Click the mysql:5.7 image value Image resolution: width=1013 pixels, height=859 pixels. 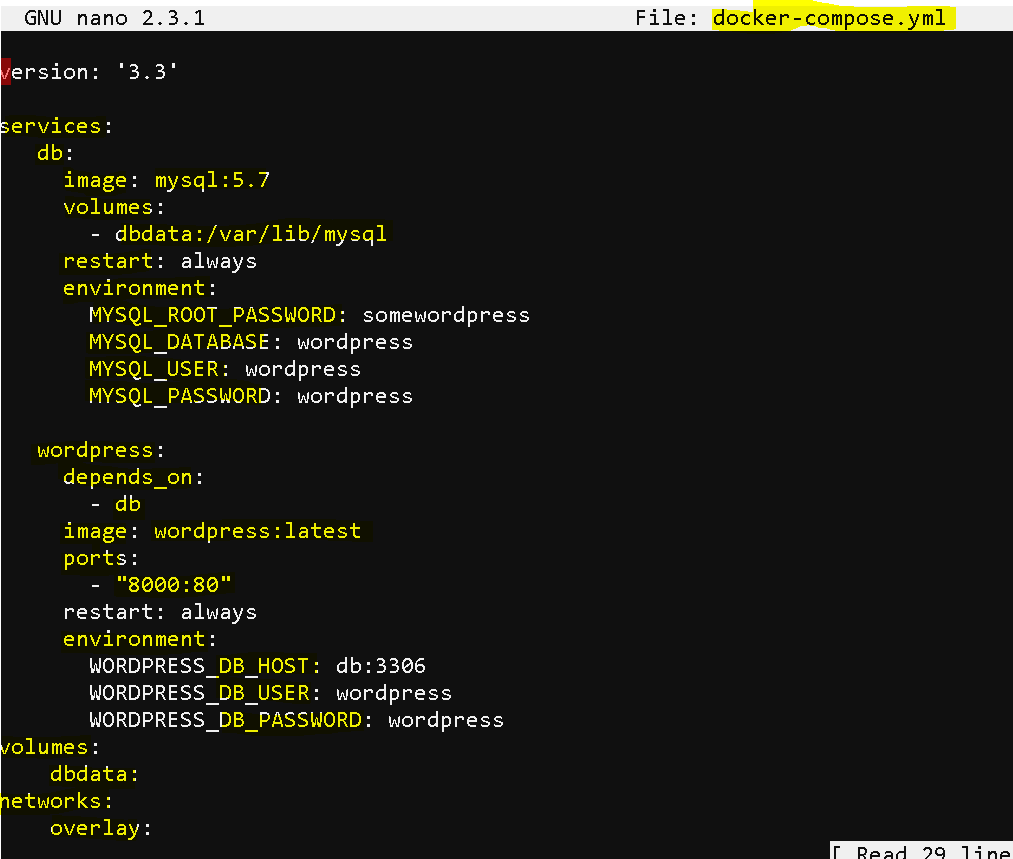point(212,180)
